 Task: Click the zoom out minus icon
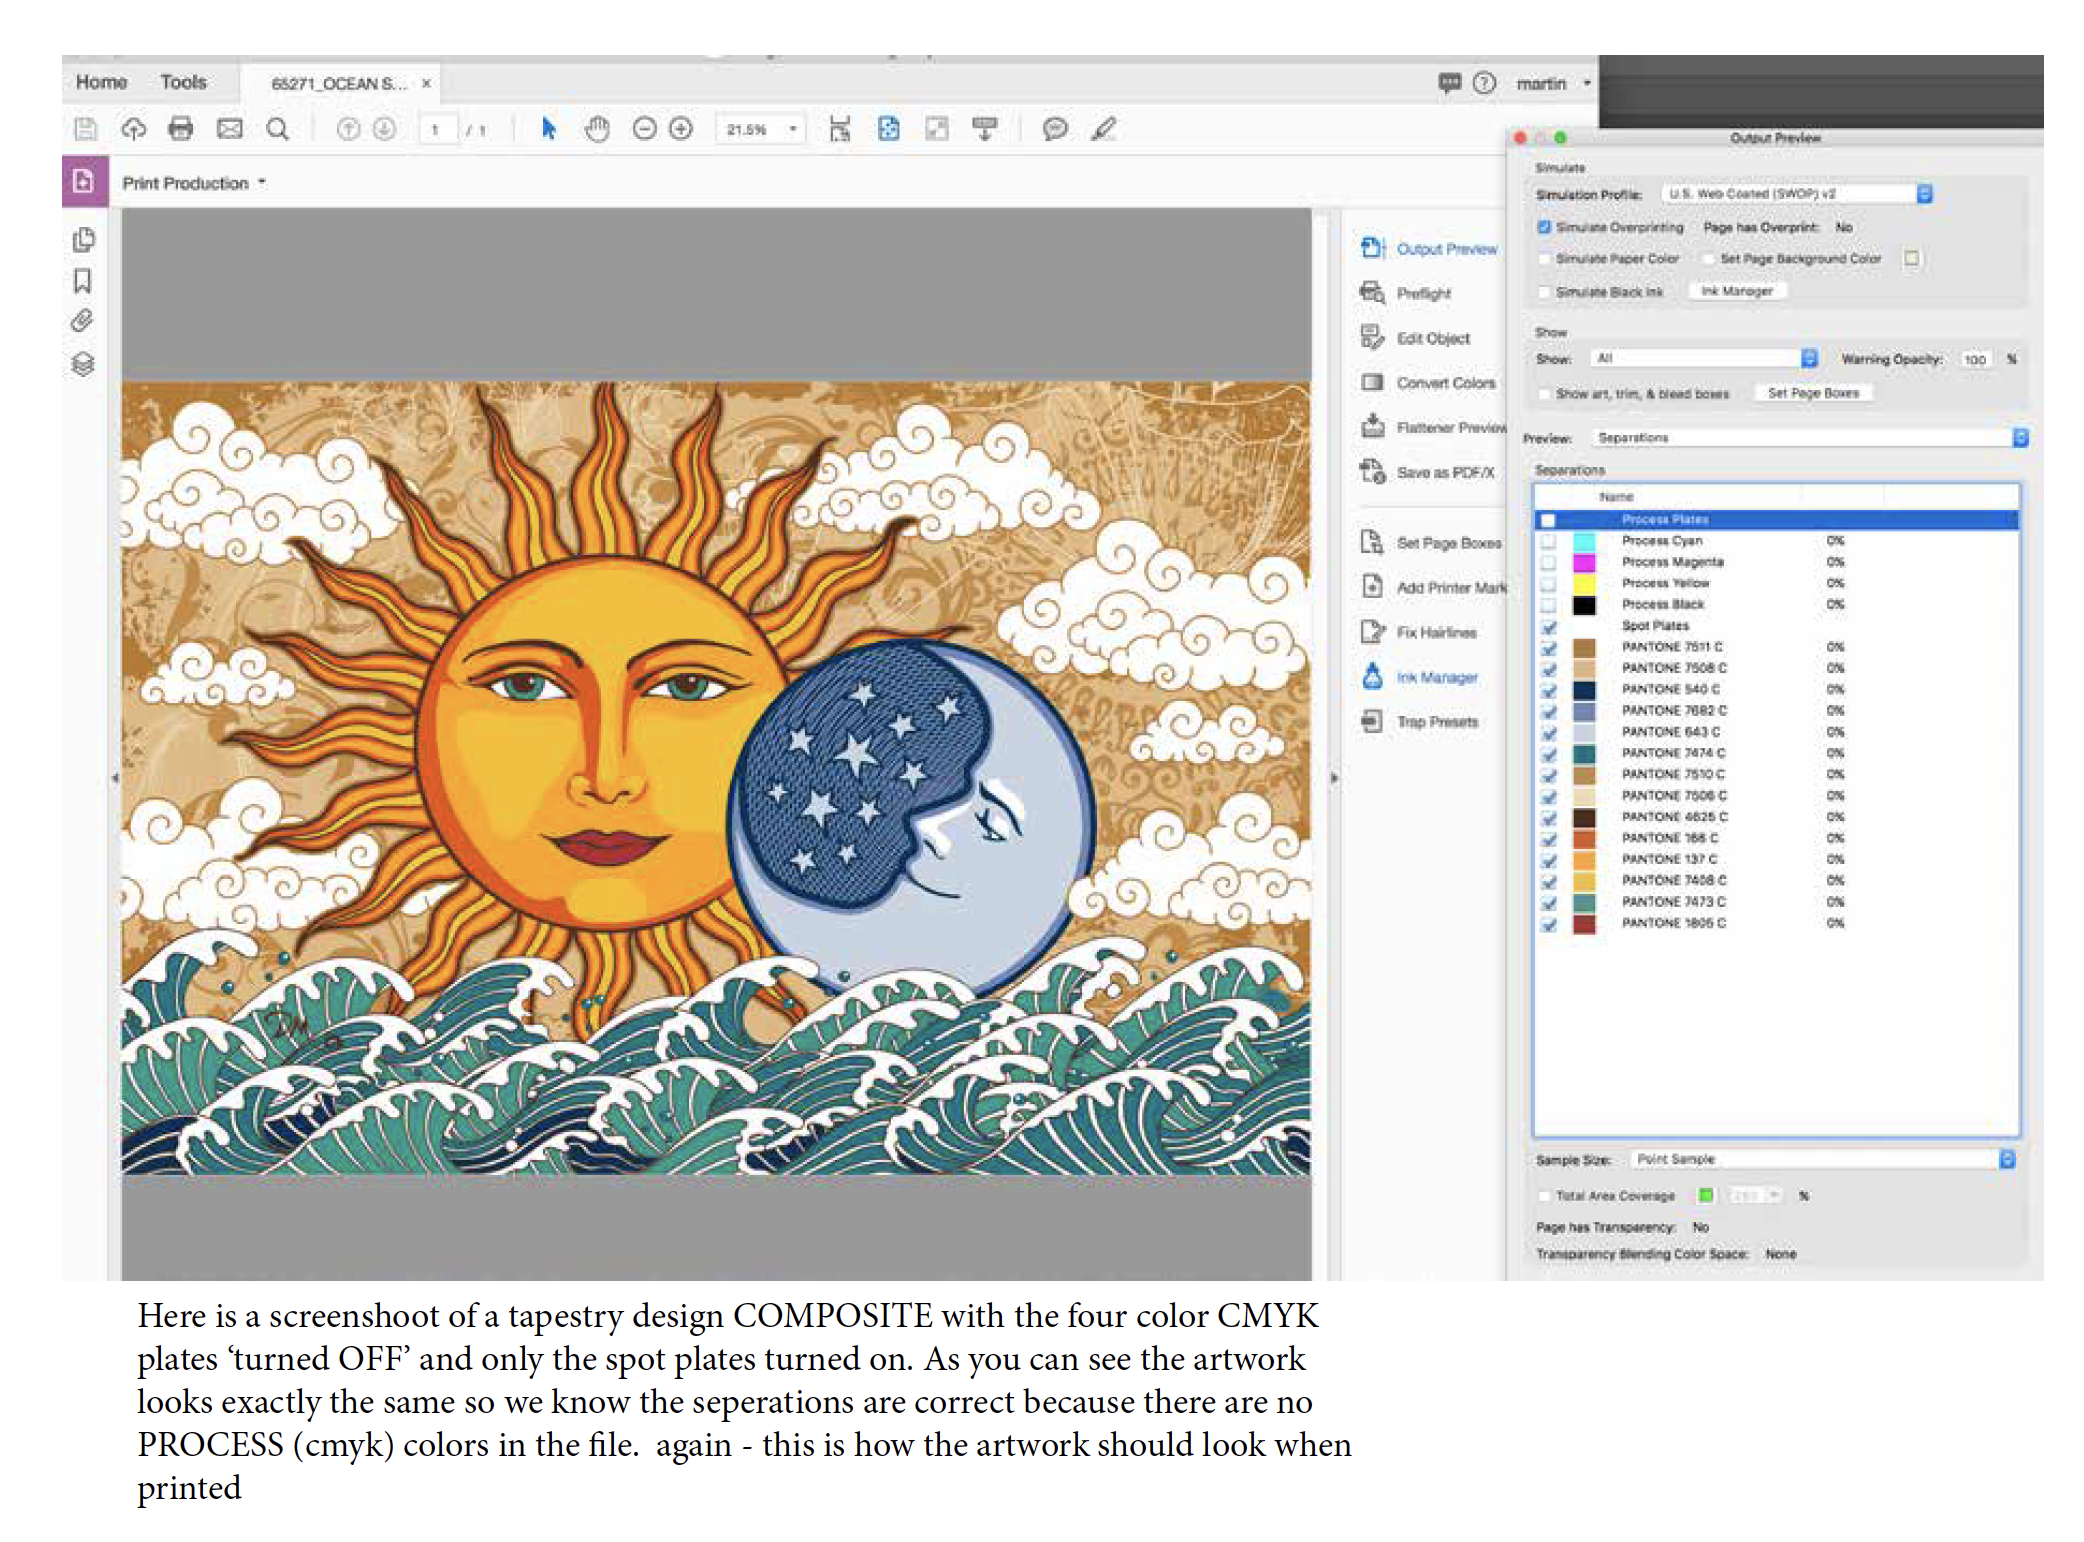pos(645,129)
